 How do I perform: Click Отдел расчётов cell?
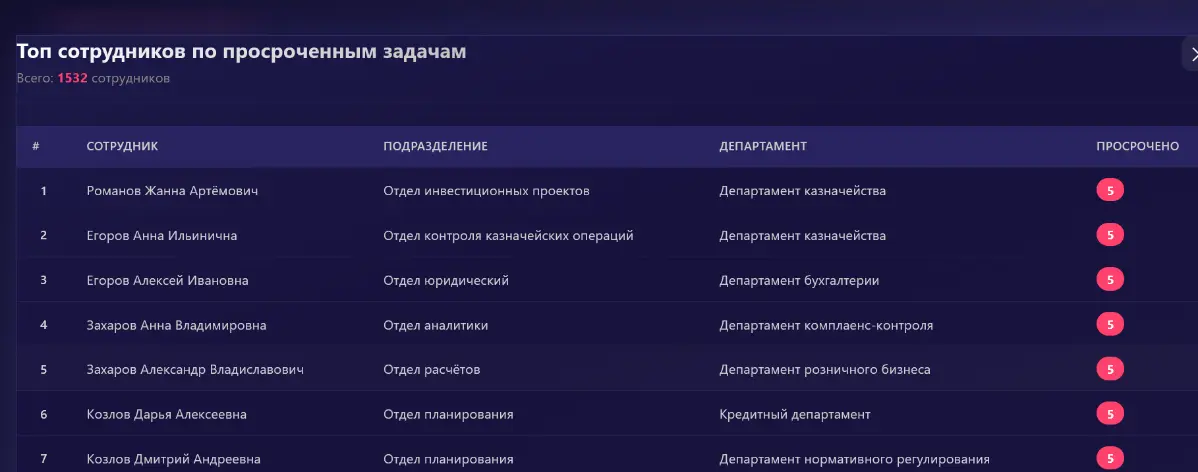(432, 370)
